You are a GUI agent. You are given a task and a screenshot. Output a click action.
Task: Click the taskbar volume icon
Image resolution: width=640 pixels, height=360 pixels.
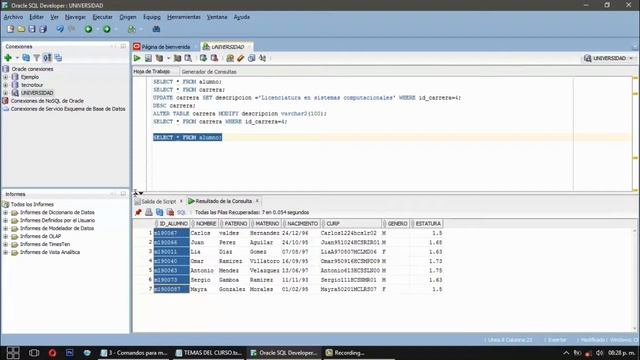tap(599, 353)
